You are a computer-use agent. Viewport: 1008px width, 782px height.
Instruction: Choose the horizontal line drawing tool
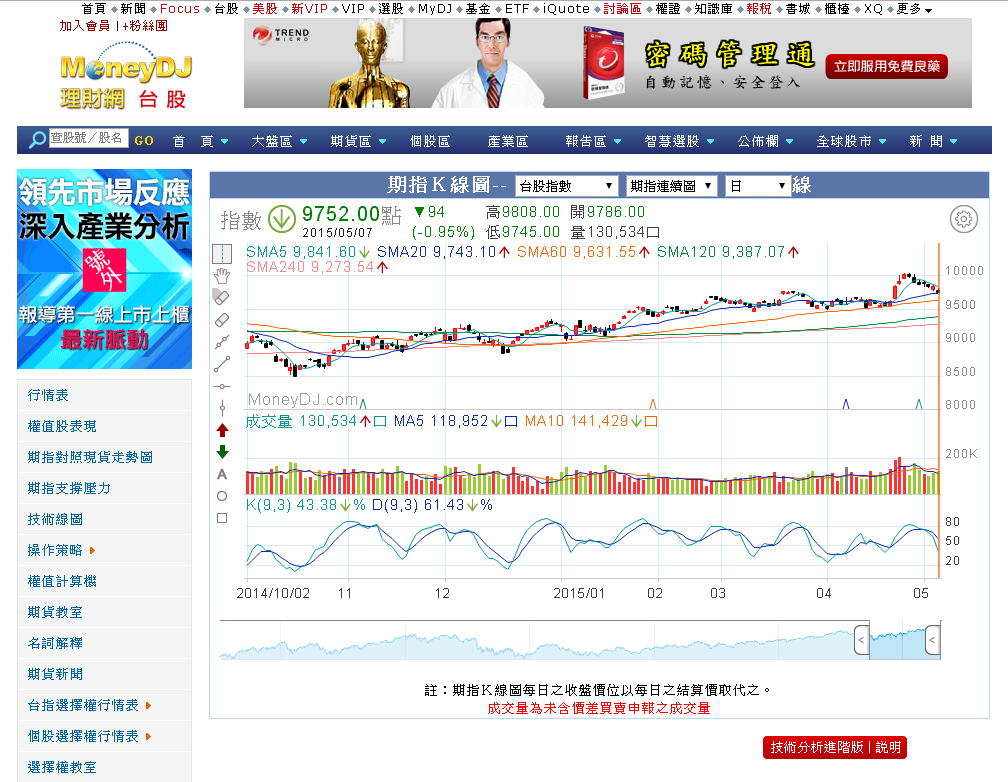(222, 386)
